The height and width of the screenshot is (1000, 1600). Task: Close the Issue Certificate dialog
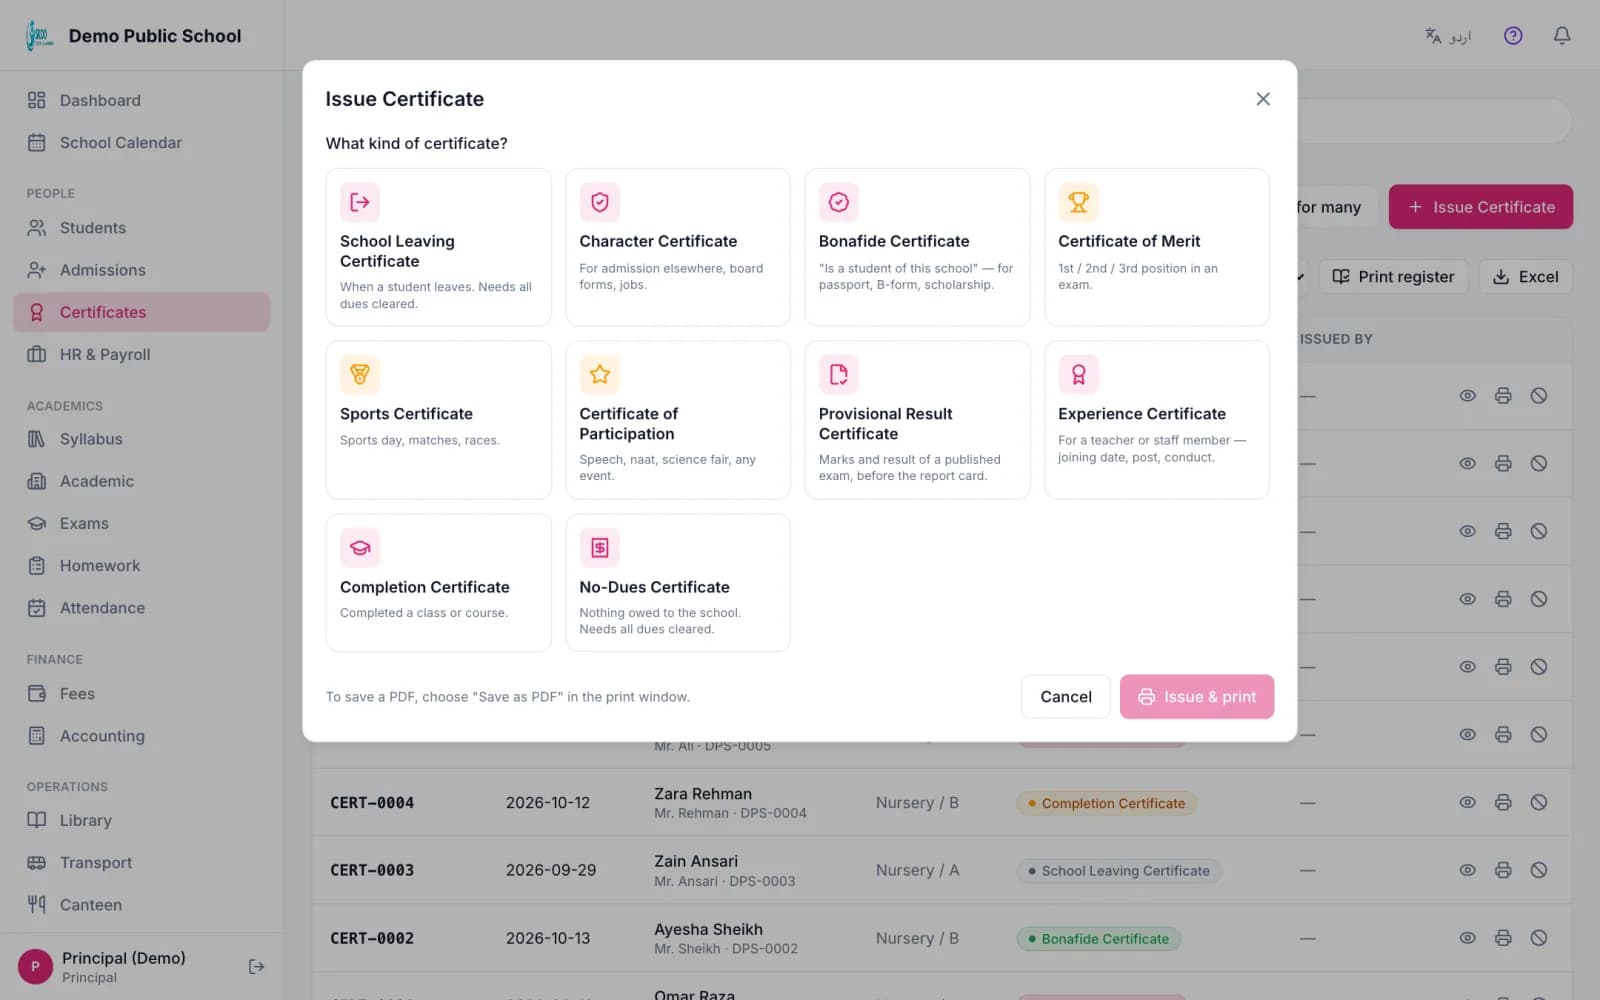pos(1263,99)
